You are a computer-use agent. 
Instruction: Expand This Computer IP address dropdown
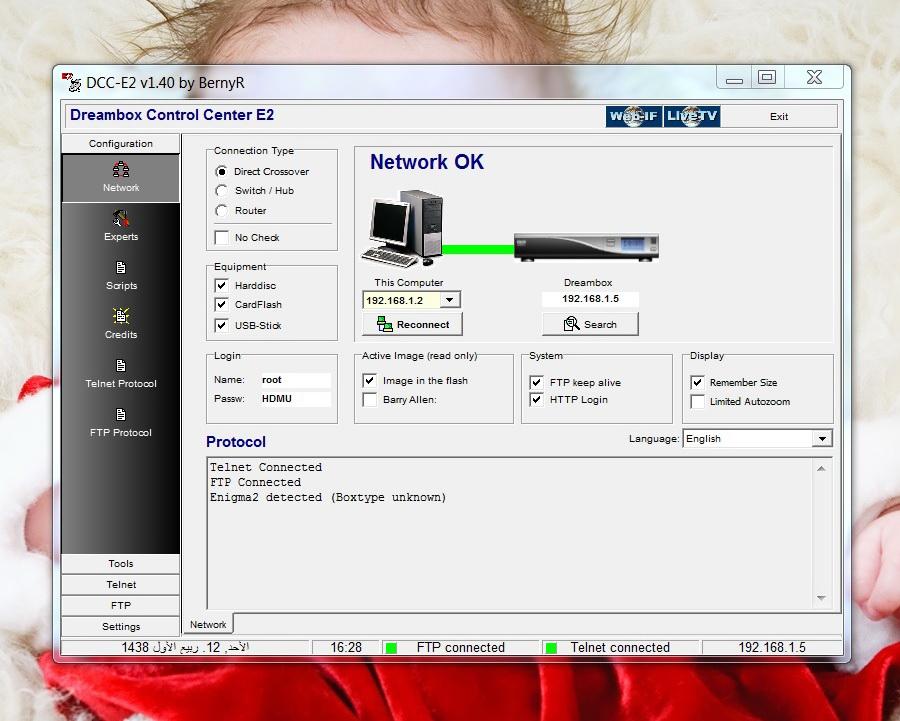(x=450, y=300)
